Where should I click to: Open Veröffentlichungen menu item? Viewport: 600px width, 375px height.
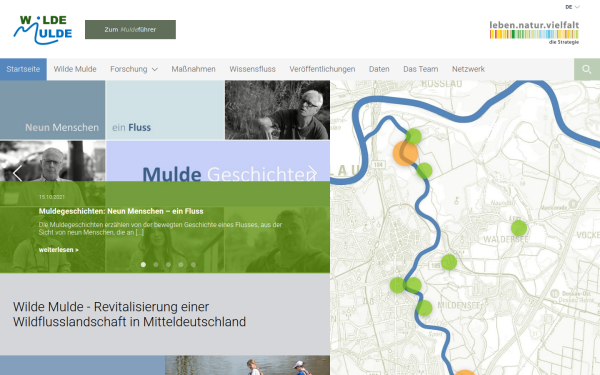click(322, 69)
